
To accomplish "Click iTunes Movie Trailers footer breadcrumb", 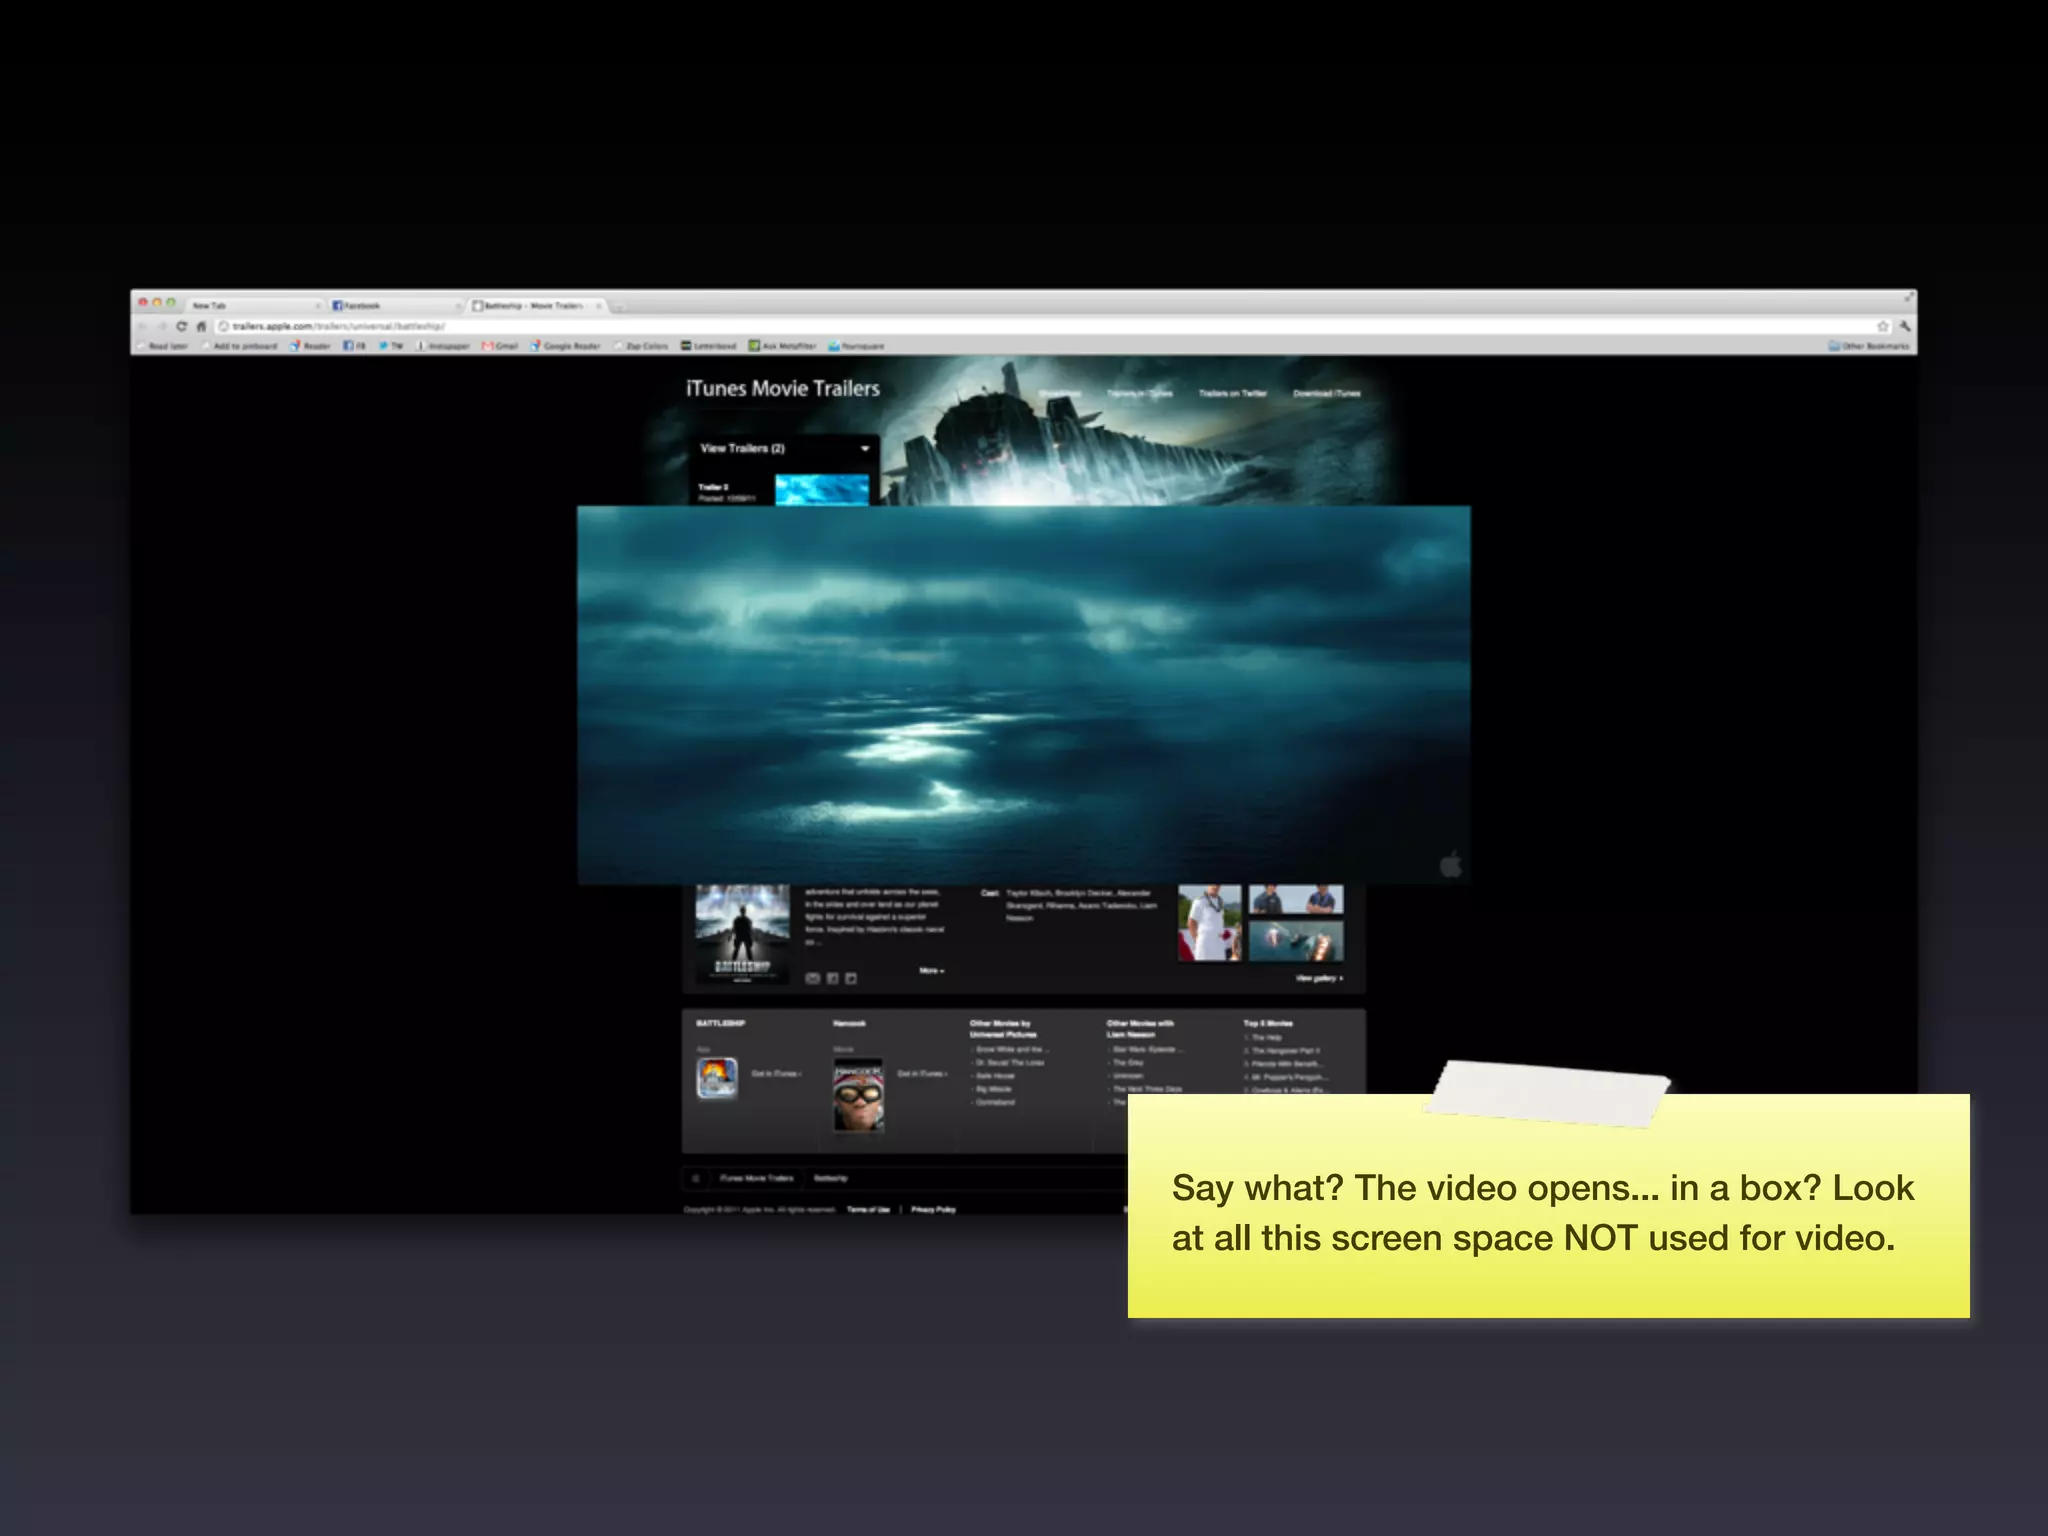I will coord(756,1178).
